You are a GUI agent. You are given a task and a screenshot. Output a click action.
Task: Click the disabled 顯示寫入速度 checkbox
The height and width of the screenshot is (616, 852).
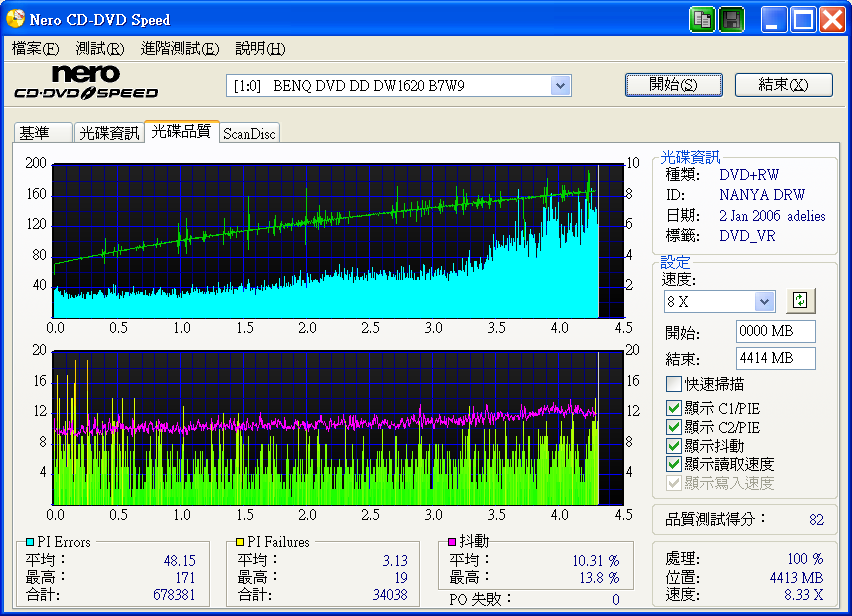click(x=674, y=483)
